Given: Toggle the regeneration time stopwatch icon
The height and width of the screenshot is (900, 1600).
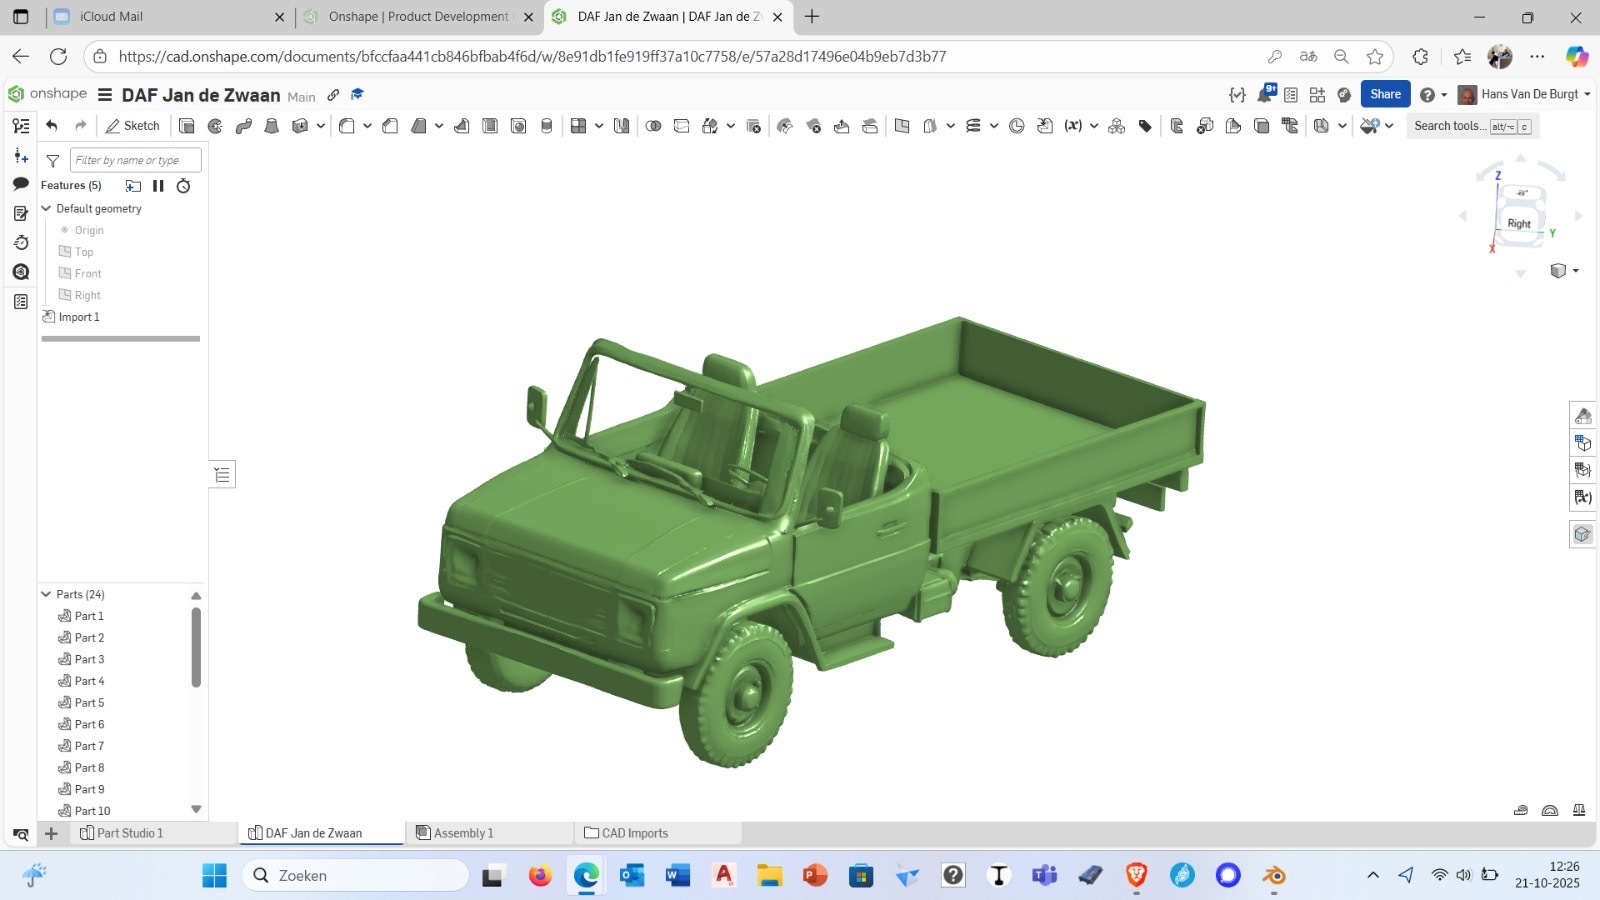Looking at the screenshot, I should click(x=183, y=186).
